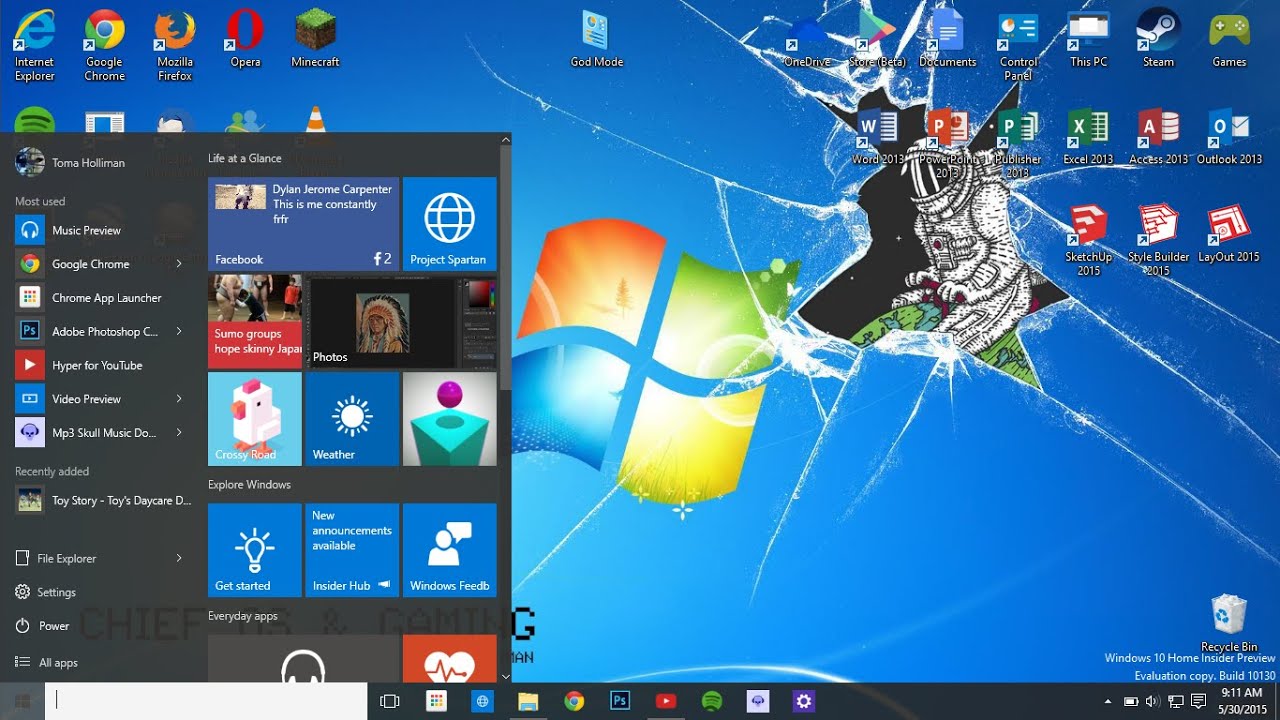
Task: Open Spotify from the taskbar
Action: (x=712, y=702)
